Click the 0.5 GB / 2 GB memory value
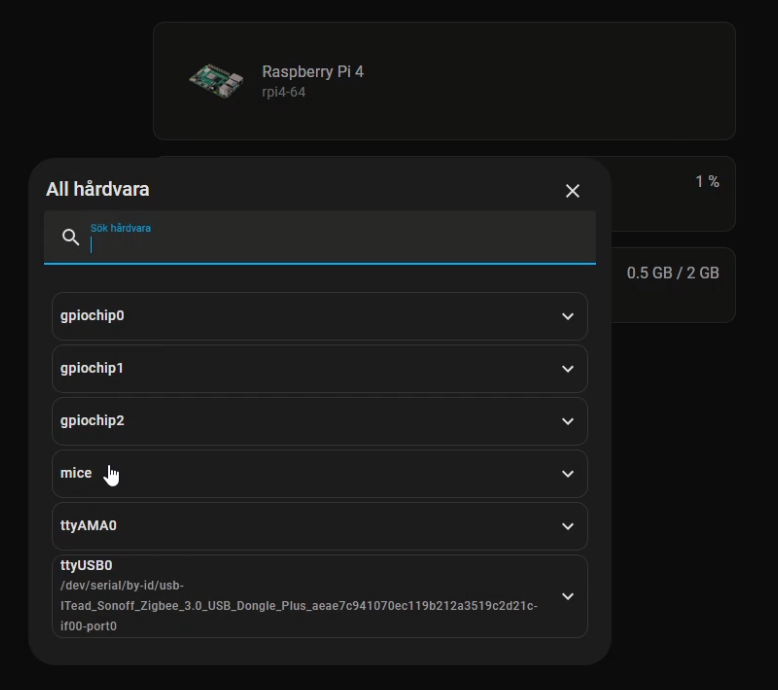 coord(672,273)
